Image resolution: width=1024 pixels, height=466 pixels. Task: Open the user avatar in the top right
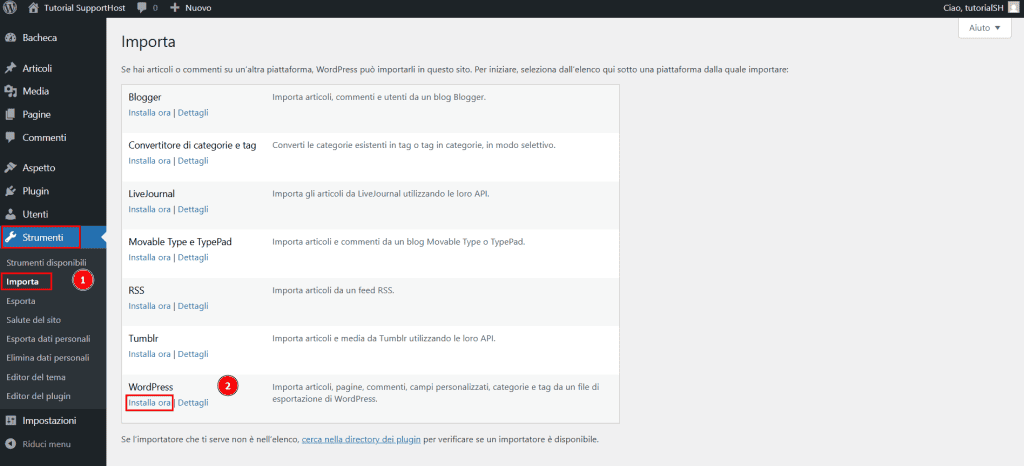[x=1013, y=8]
